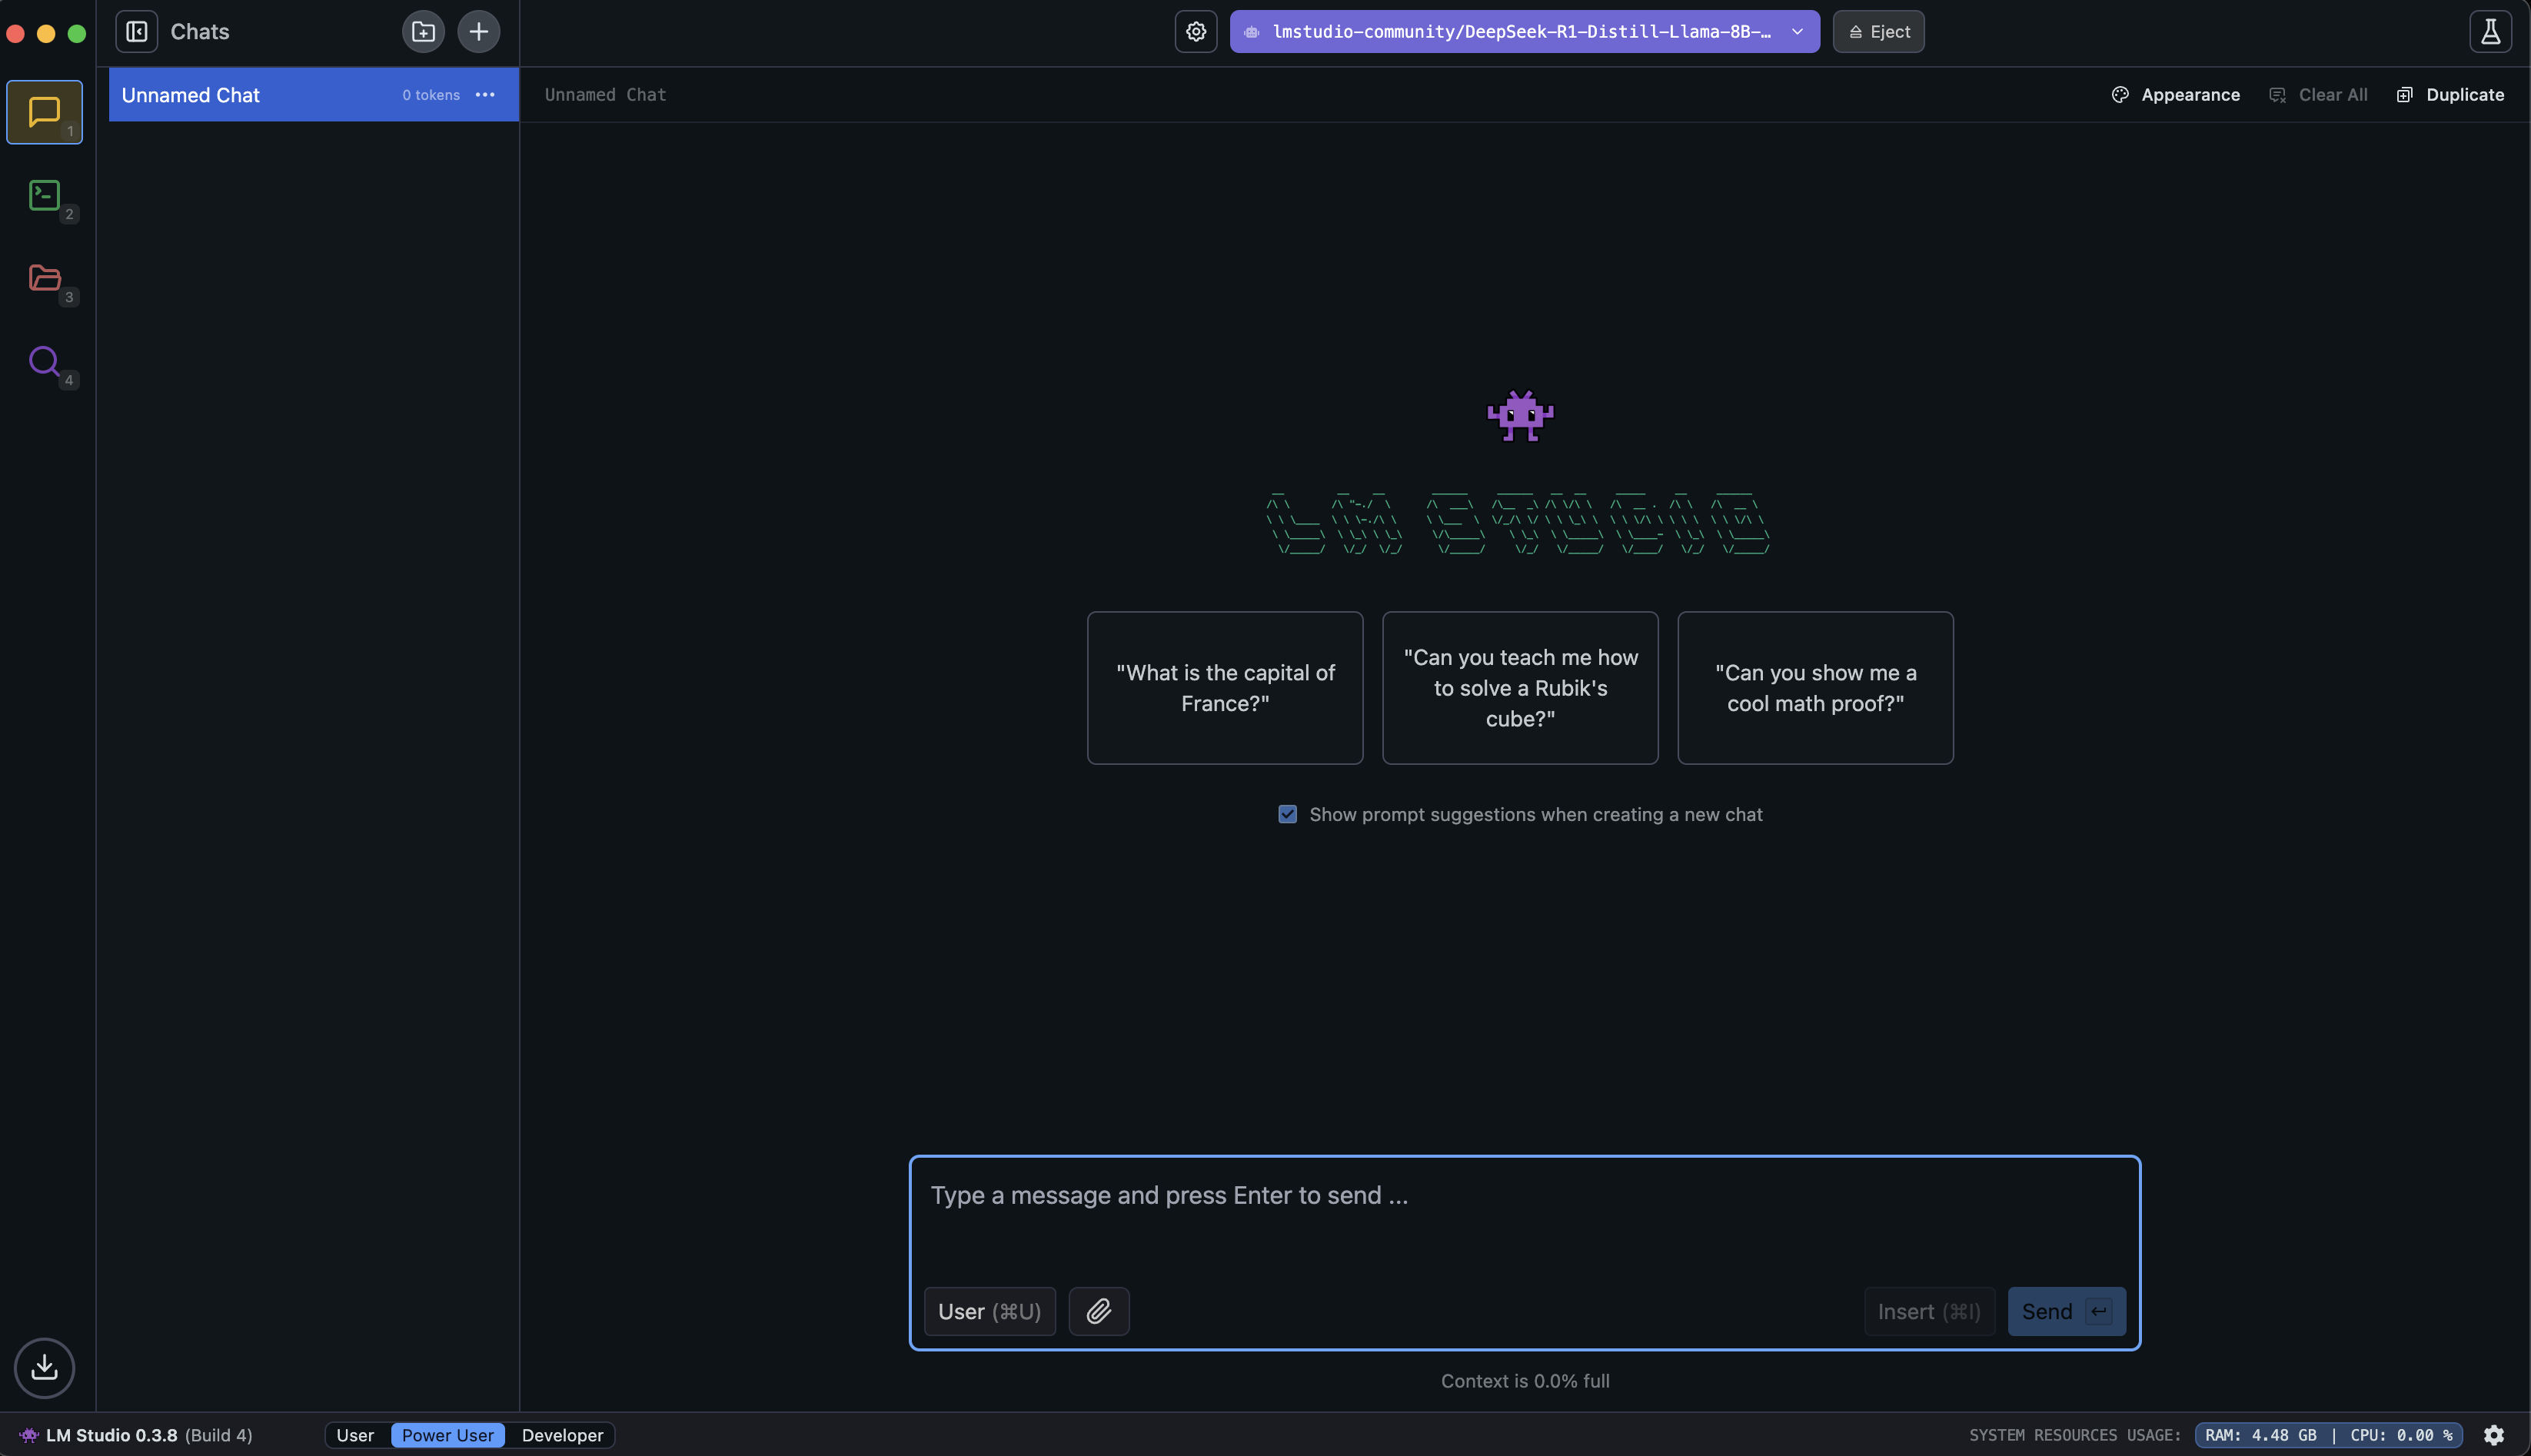
Task: Attach a file with the paperclip icon
Action: pyautogui.click(x=1098, y=1311)
